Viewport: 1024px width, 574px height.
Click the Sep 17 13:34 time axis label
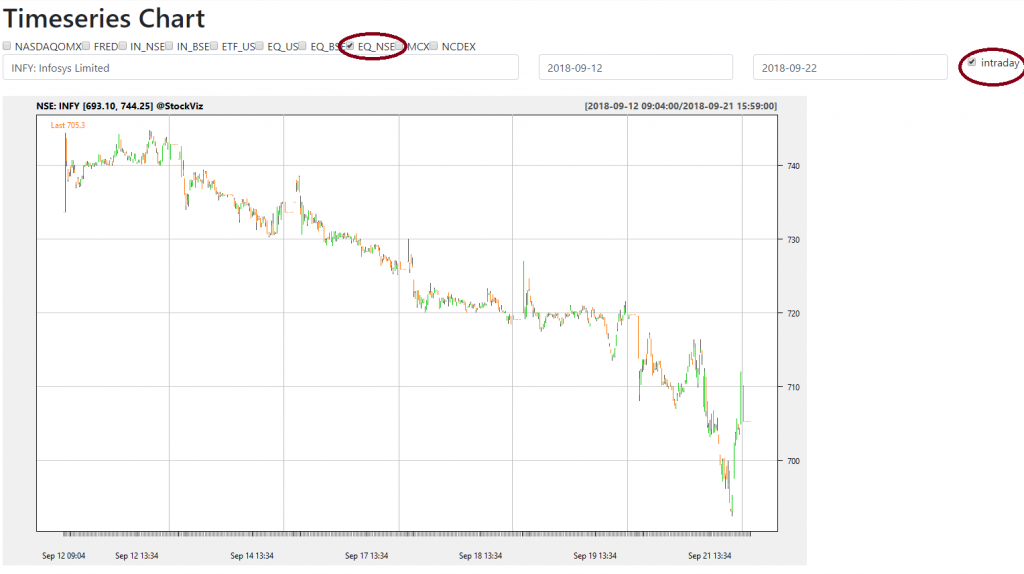[x=366, y=555]
